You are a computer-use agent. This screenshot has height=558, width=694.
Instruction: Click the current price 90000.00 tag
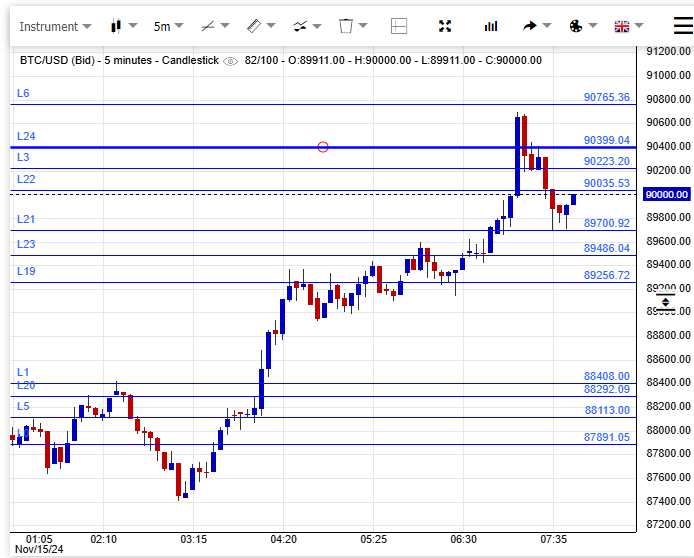tap(667, 195)
